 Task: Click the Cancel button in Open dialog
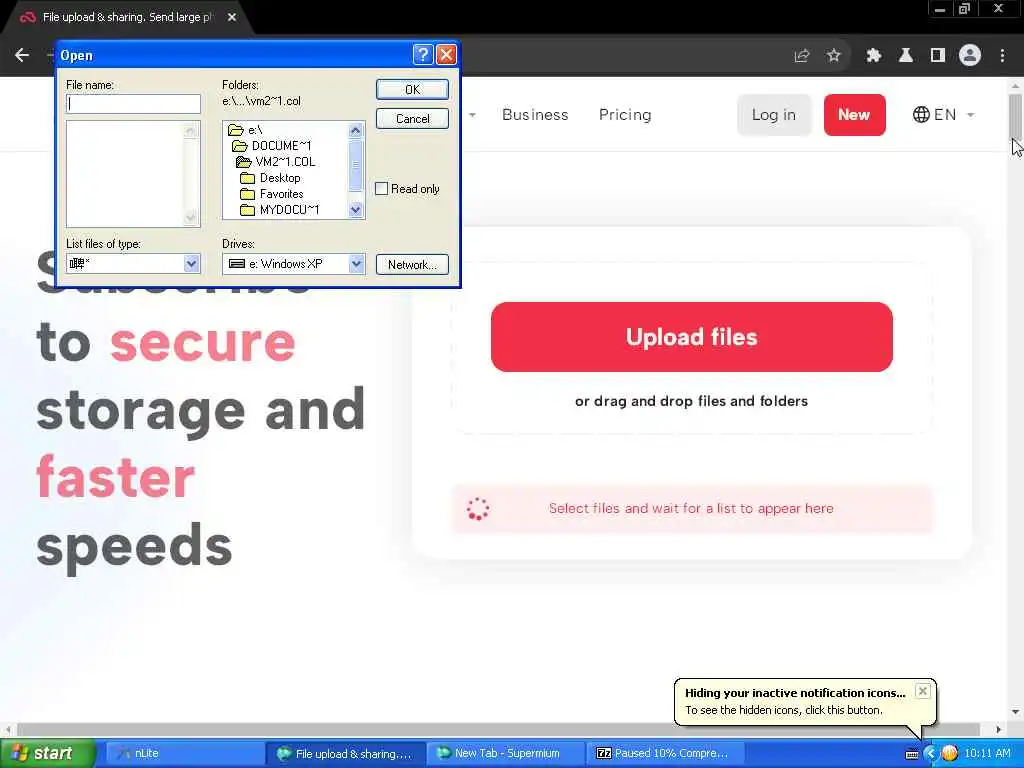pyautogui.click(x=412, y=118)
